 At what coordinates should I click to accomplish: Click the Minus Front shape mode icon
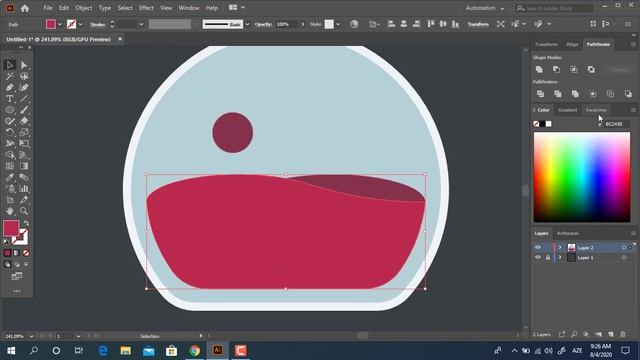click(x=556, y=69)
